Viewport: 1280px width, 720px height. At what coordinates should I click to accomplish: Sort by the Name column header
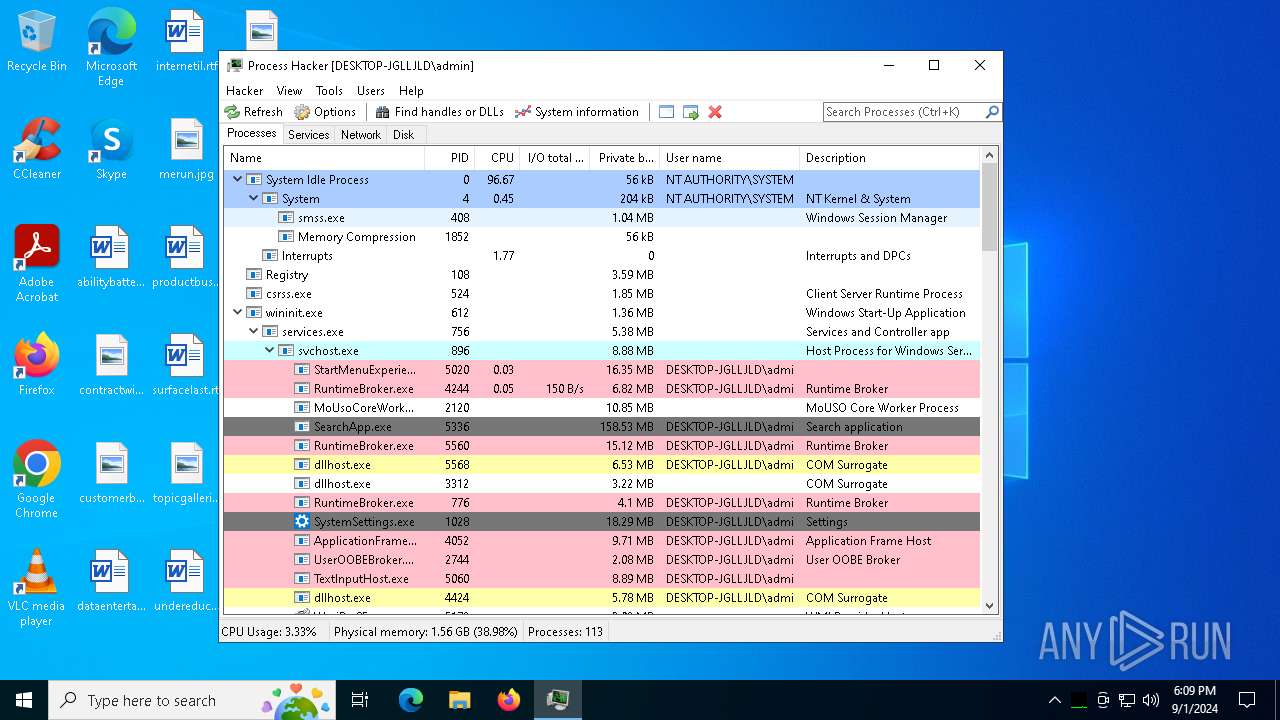[x=324, y=158]
